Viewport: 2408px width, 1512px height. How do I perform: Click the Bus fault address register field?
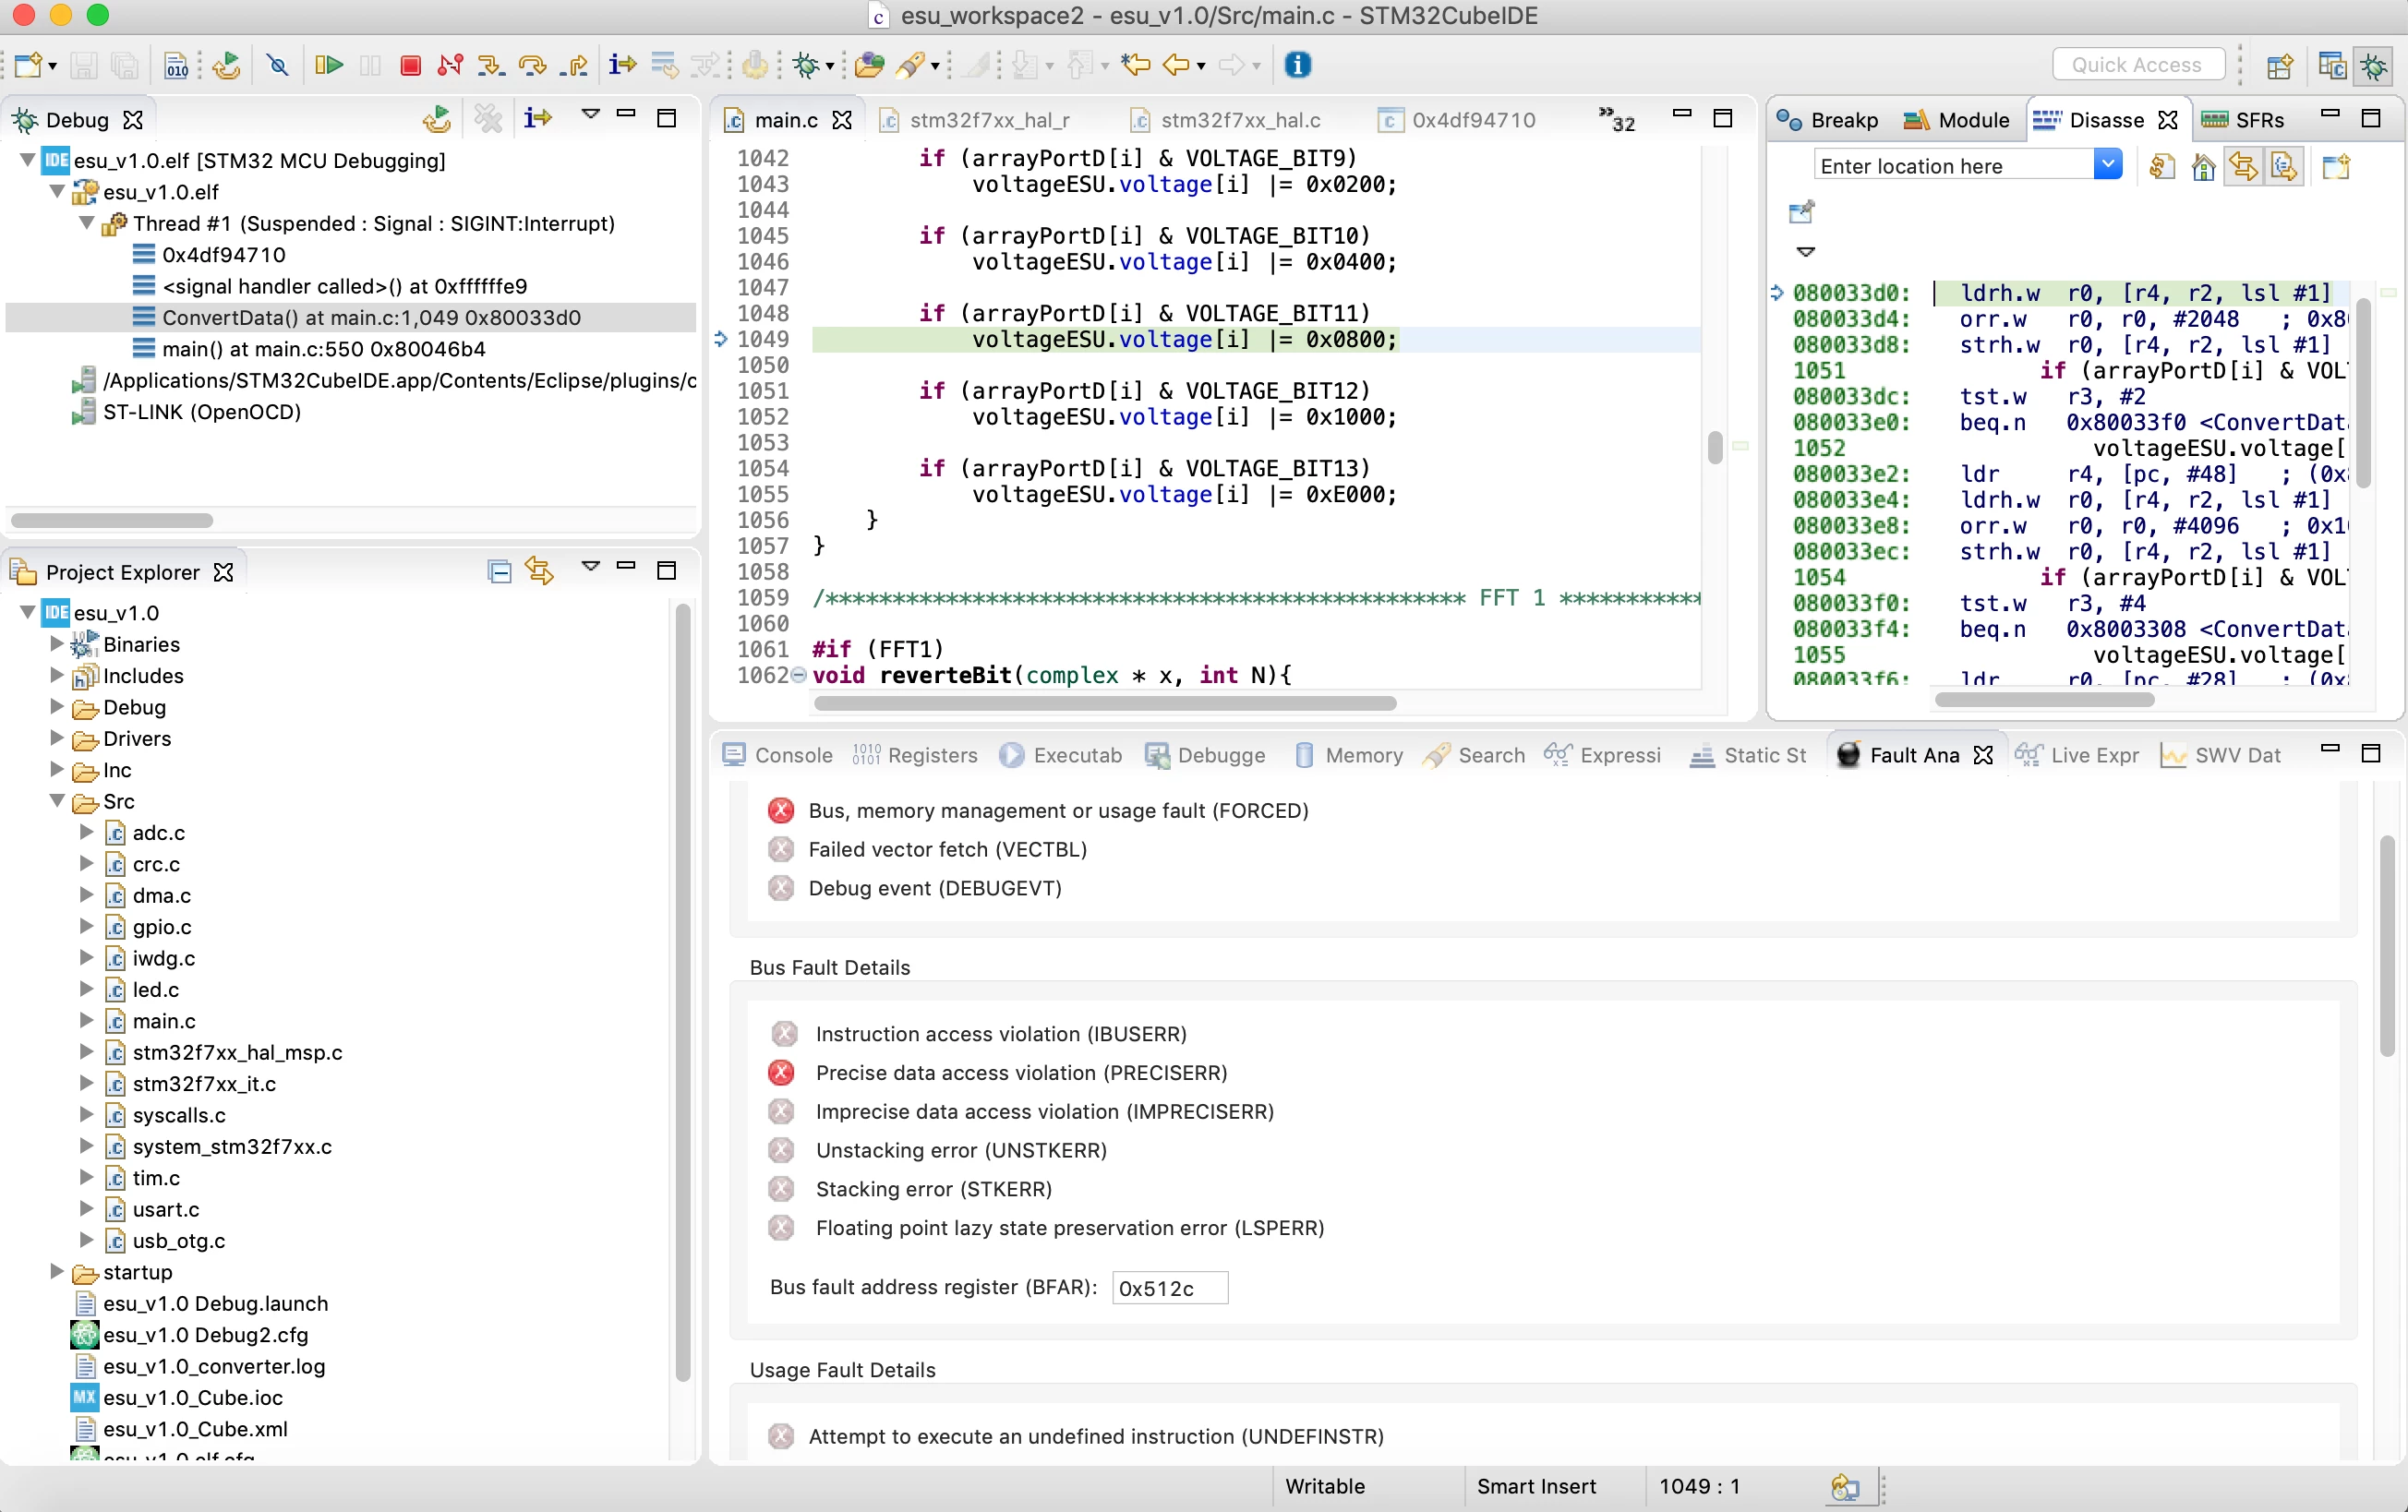tap(1170, 1288)
